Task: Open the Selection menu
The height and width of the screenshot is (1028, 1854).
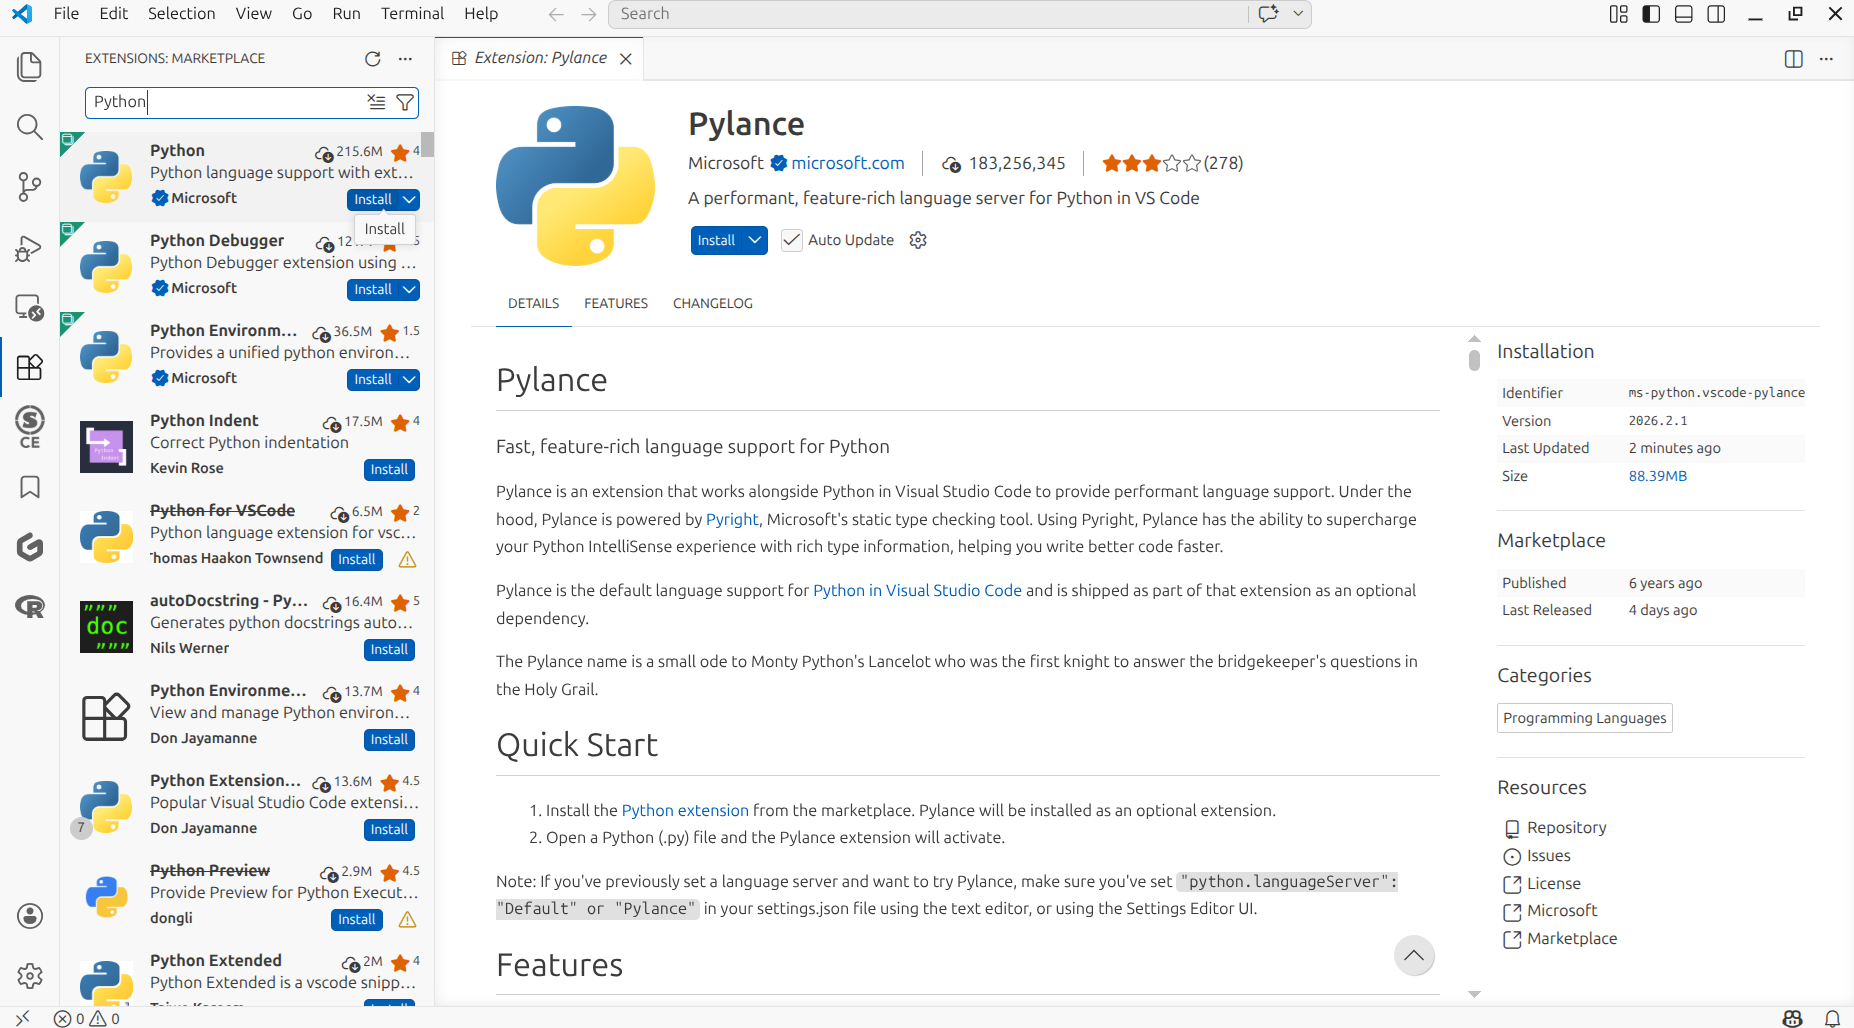Action: (x=182, y=14)
